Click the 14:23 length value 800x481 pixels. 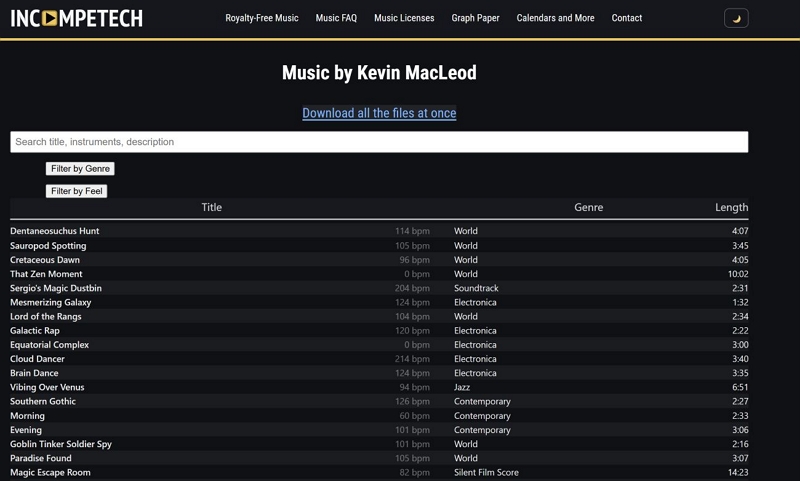738,472
